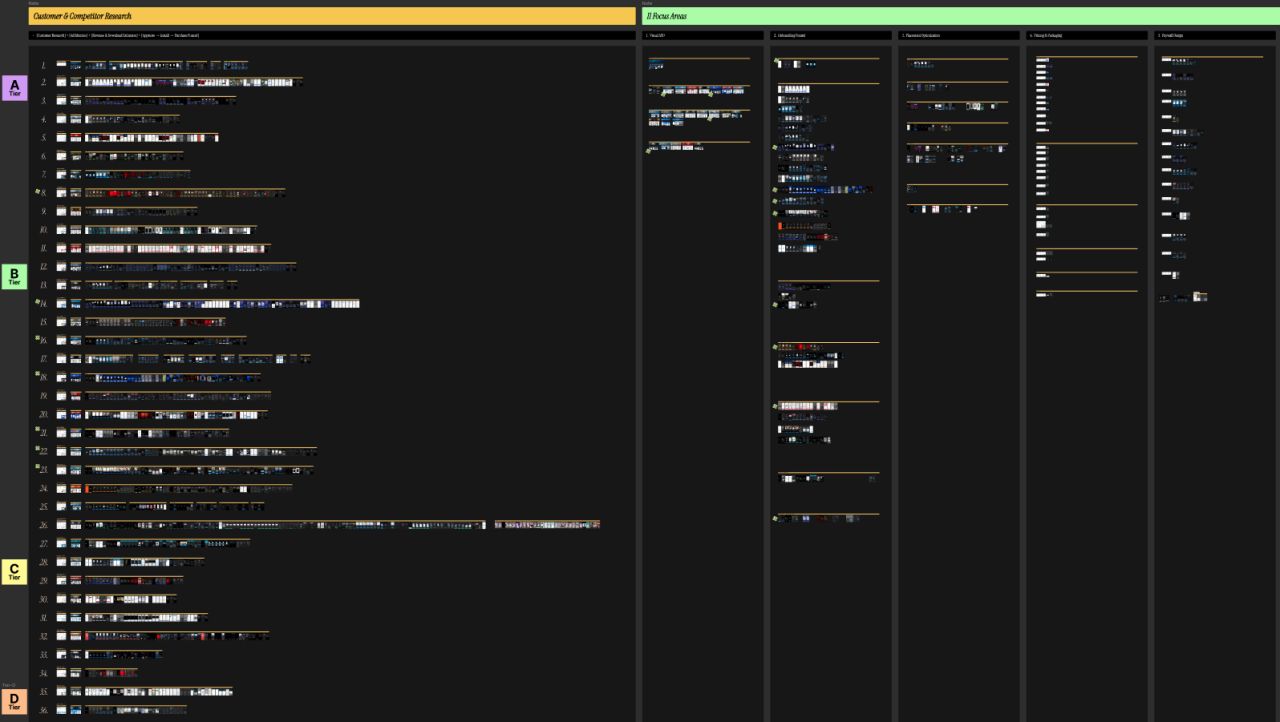Viewport: 1280px width, 722px height.
Task: Click row number 20 in research list
Action: (44, 414)
